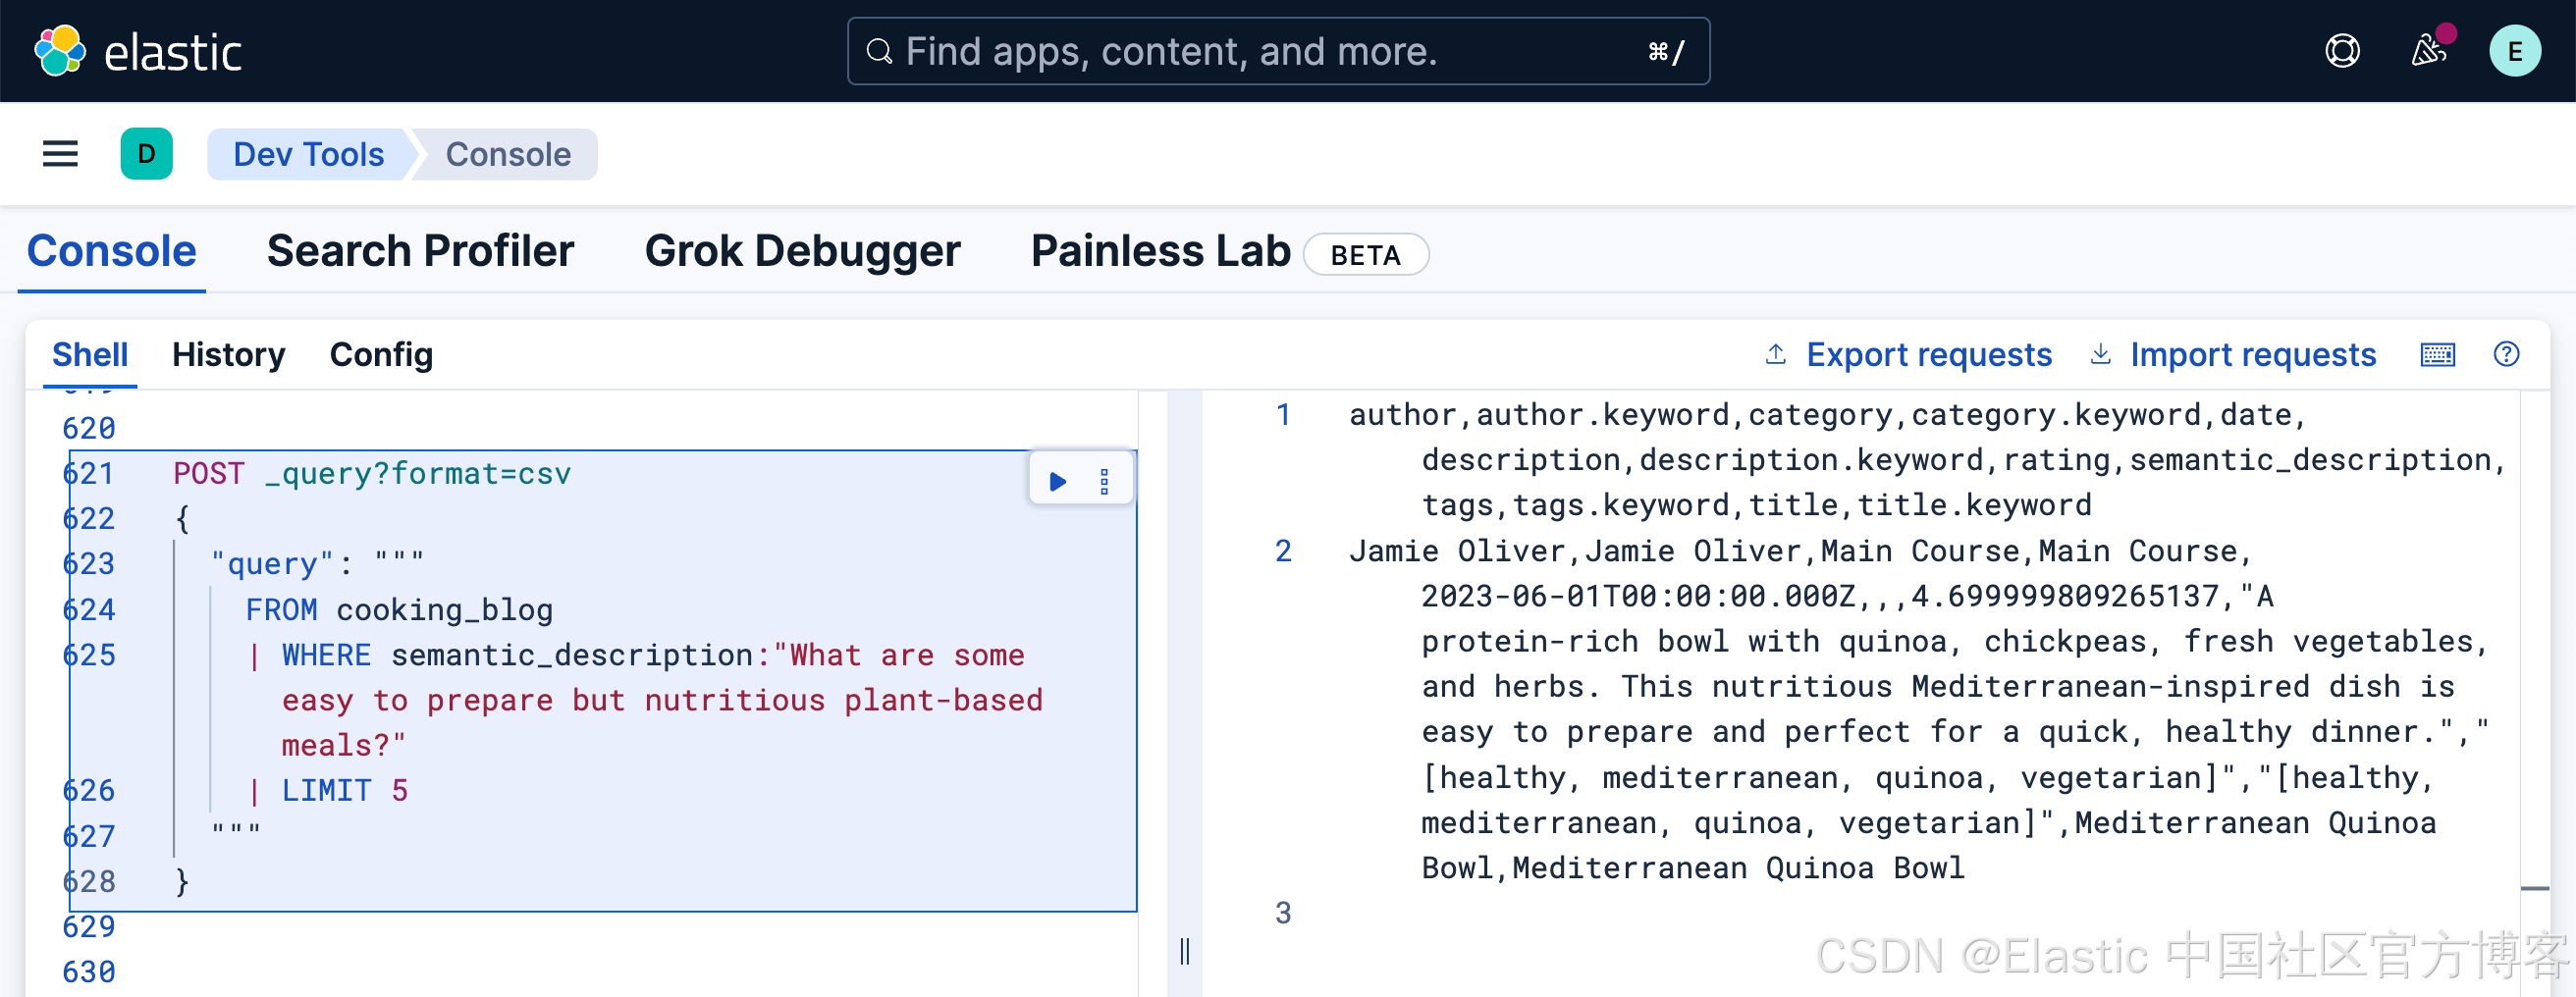Screen dimensions: 2576x997
Task: Click the LIMIT 5 line
Action: pyautogui.click(x=328, y=791)
